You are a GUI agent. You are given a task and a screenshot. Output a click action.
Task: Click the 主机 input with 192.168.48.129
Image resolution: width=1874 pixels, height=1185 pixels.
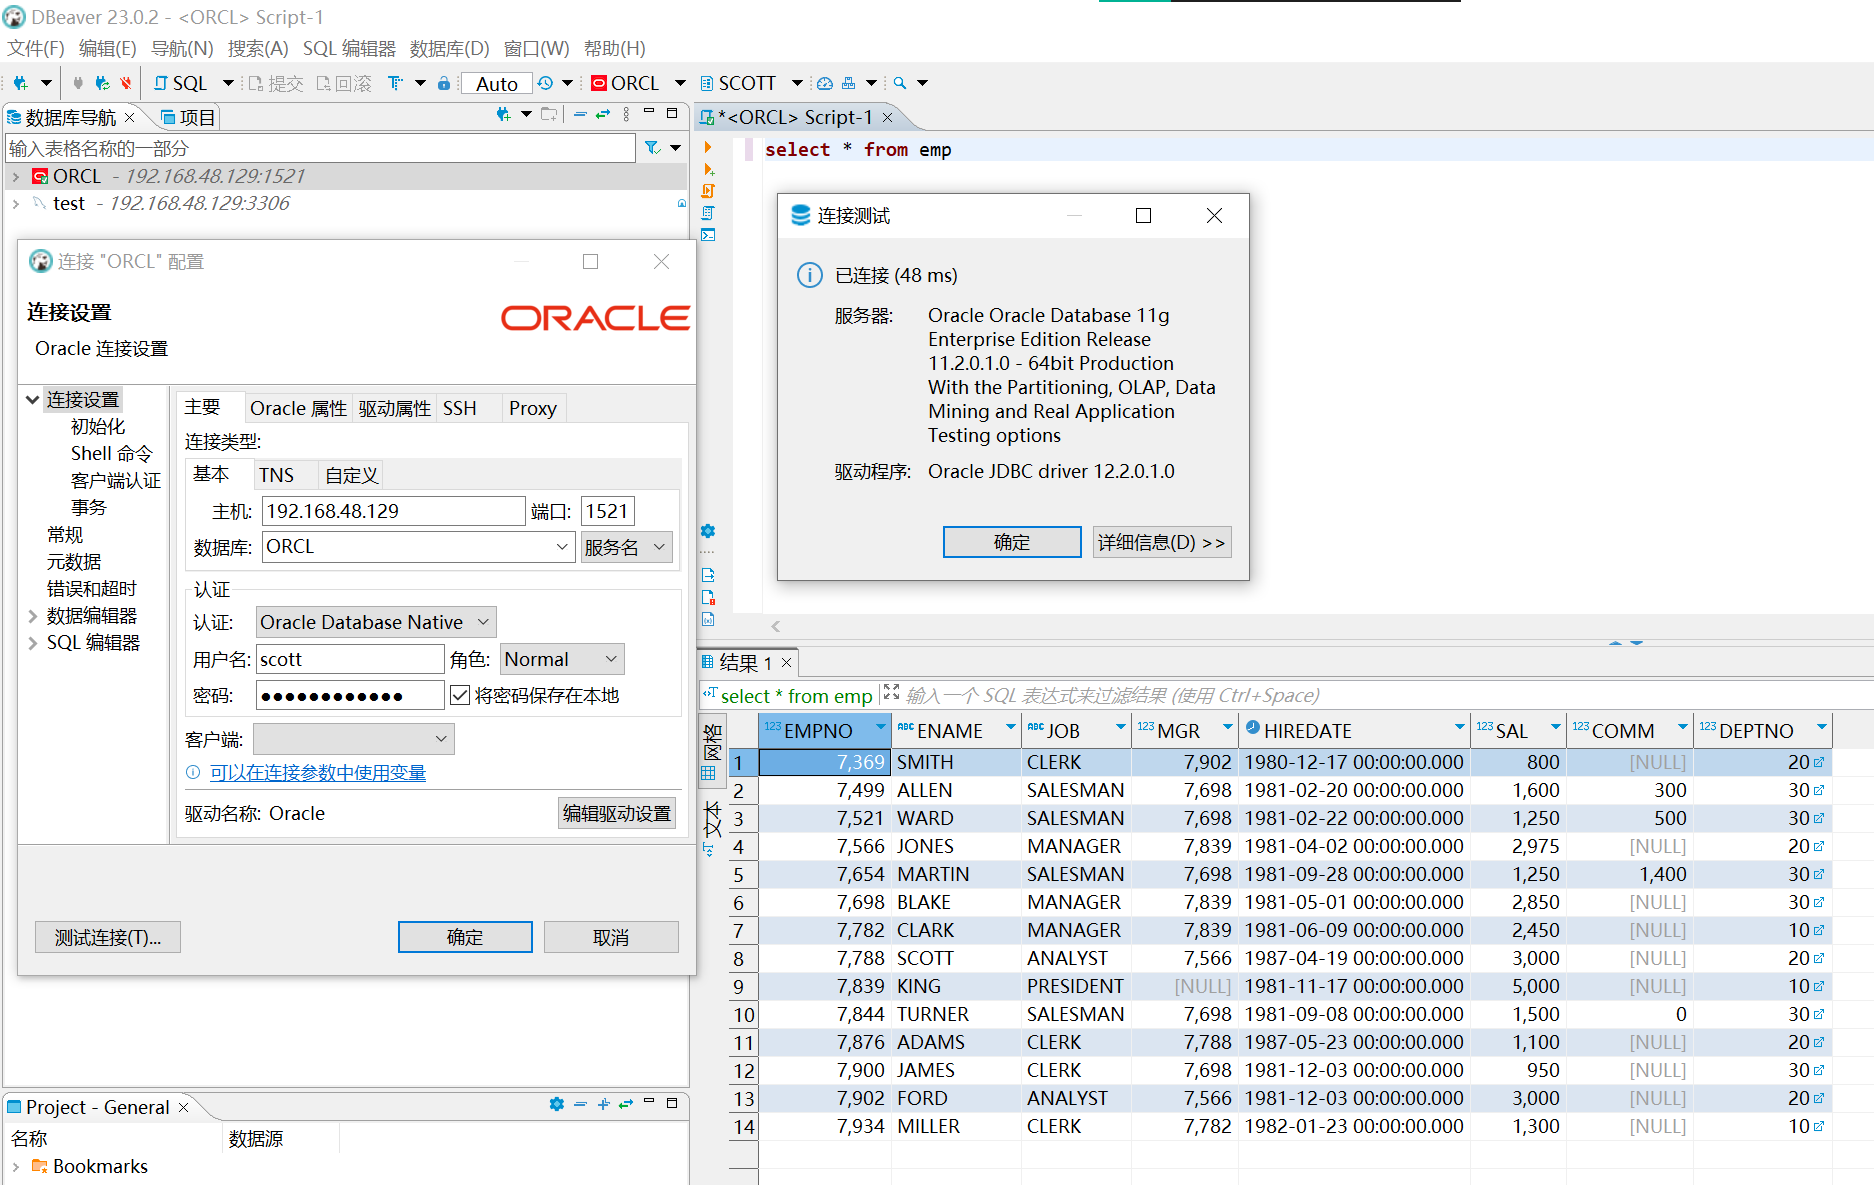pos(393,511)
